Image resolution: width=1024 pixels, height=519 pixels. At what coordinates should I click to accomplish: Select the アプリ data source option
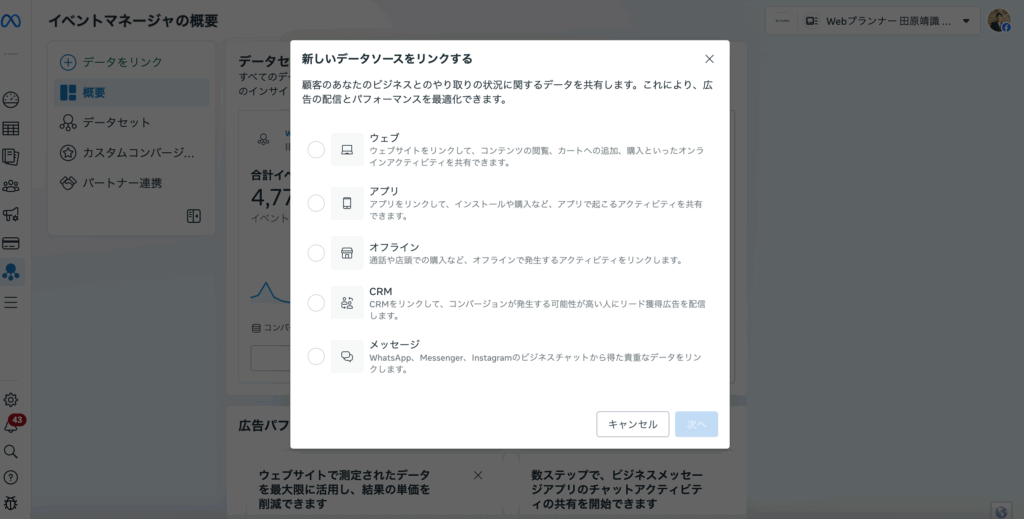point(316,203)
